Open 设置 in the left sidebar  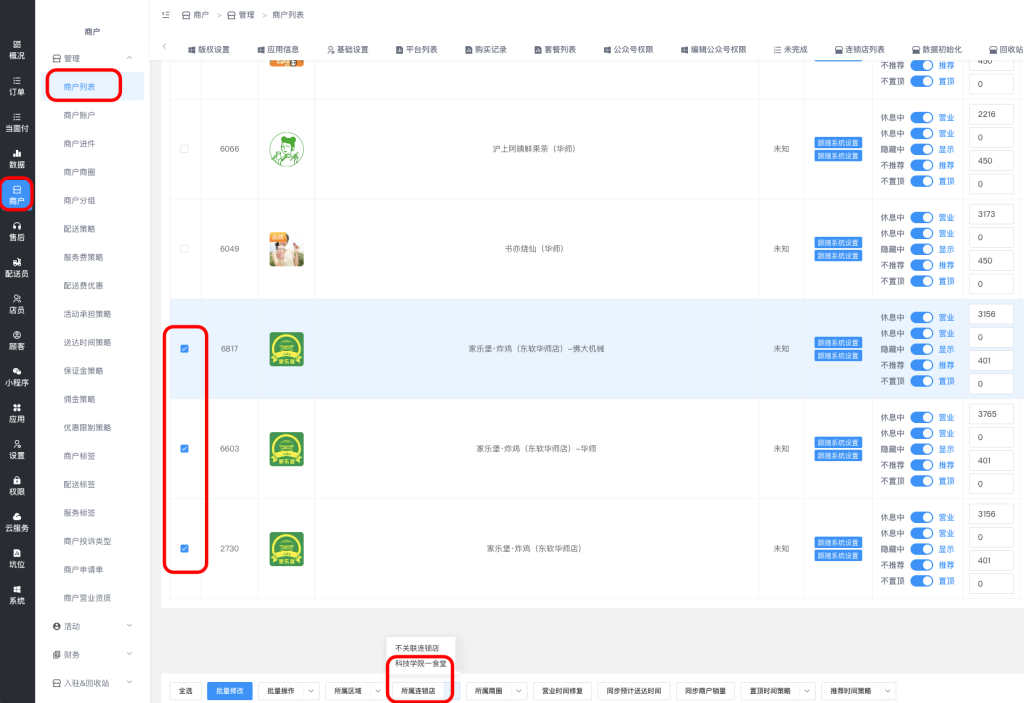[17, 448]
